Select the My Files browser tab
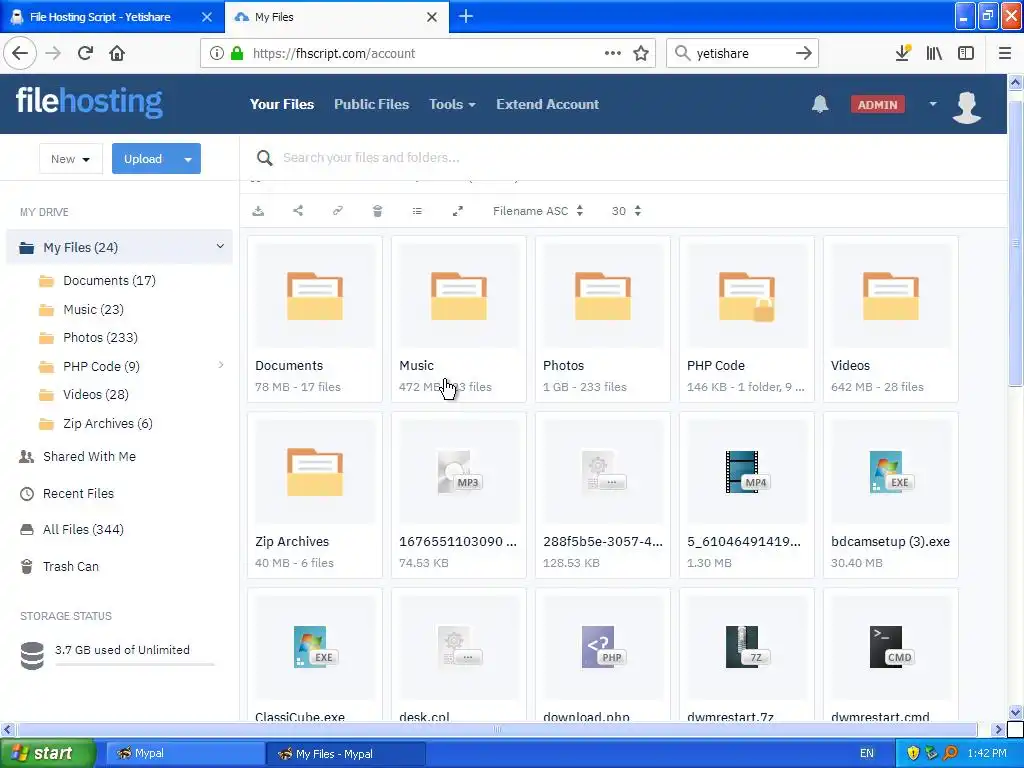1024x768 pixels. [x=336, y=17]
